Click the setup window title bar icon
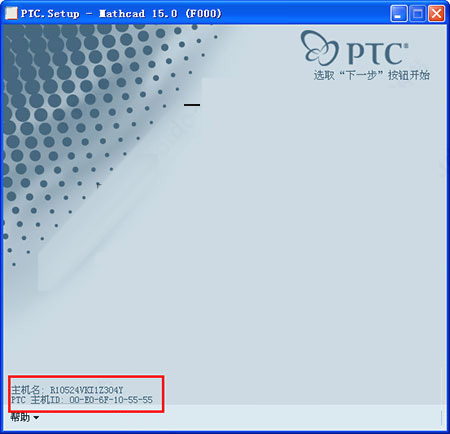This screenshot has height=434, width=450. pos(11,13)
